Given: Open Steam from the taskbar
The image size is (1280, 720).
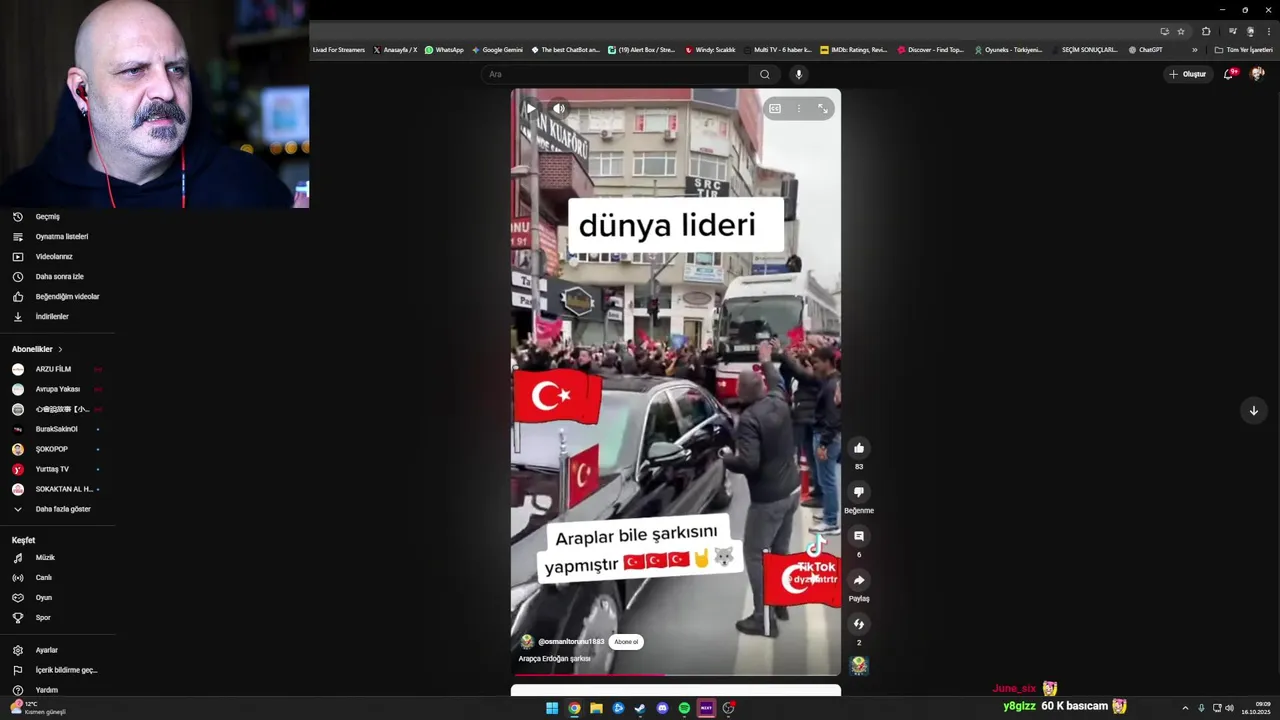Looking at the screenshot, I should [x=640, y=708].
